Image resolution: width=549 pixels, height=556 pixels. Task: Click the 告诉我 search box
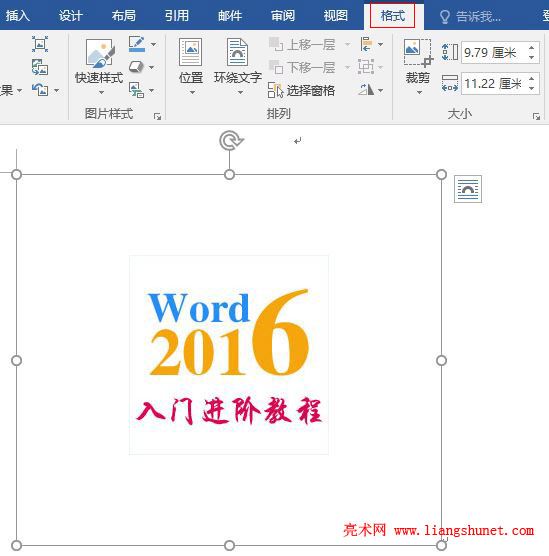tap(471, 16)
